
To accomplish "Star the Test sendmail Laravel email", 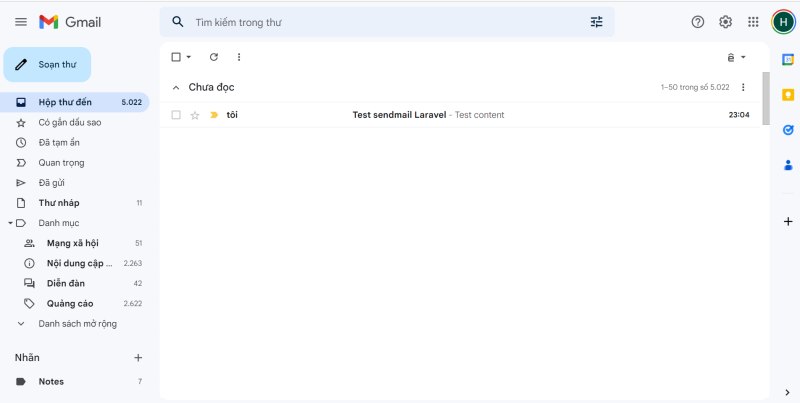I will (x=194, y=115).
